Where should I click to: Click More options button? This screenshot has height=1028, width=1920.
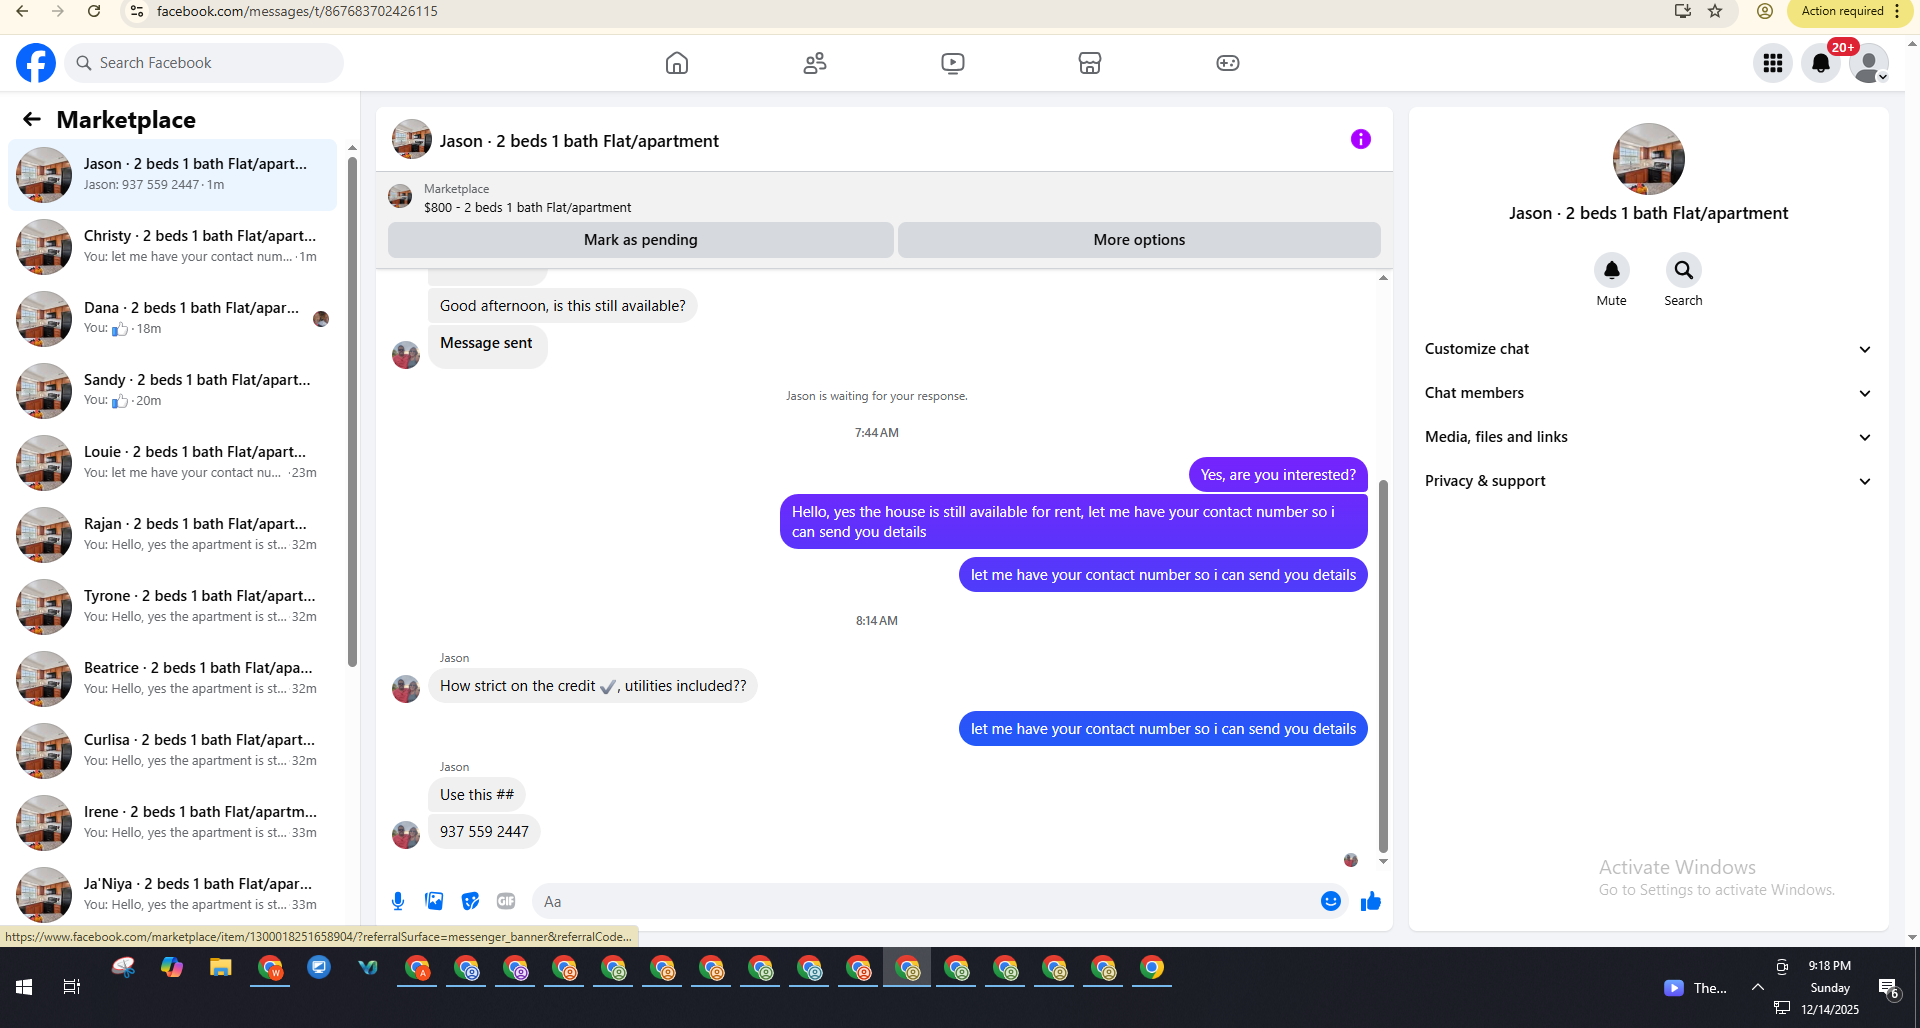pyautogui.click(x=1139, y=240)
